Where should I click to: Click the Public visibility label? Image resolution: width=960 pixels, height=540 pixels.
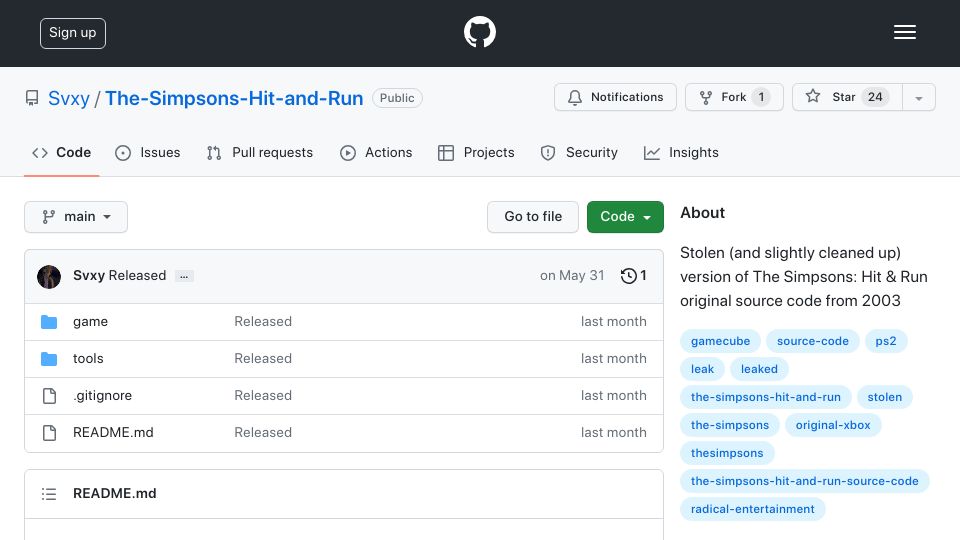click(397, 98)
